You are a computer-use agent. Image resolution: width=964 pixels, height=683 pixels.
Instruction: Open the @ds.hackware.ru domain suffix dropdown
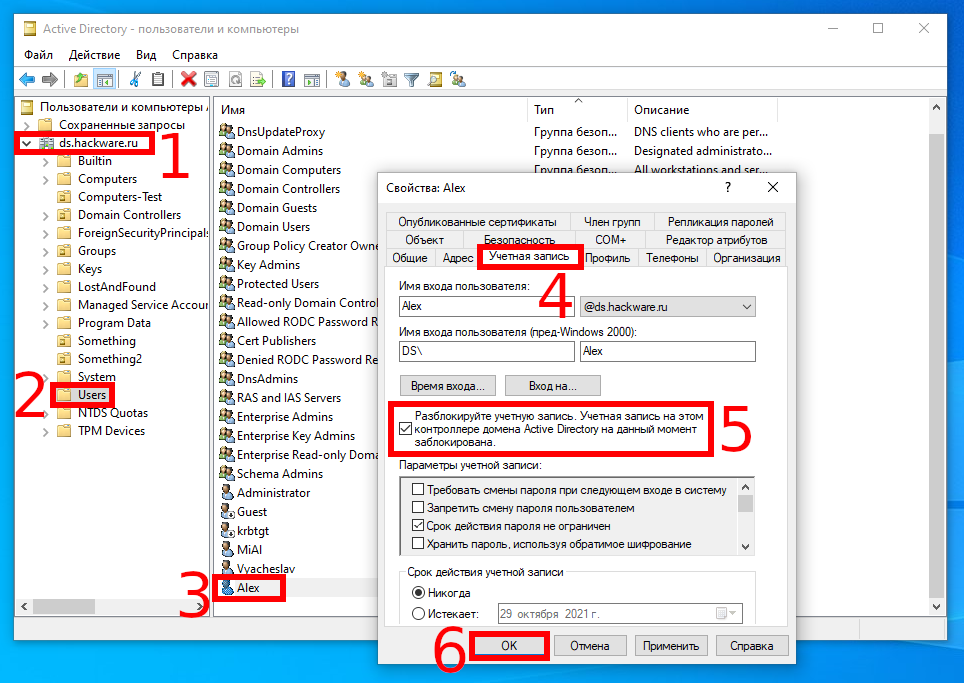tap(743, 307)
